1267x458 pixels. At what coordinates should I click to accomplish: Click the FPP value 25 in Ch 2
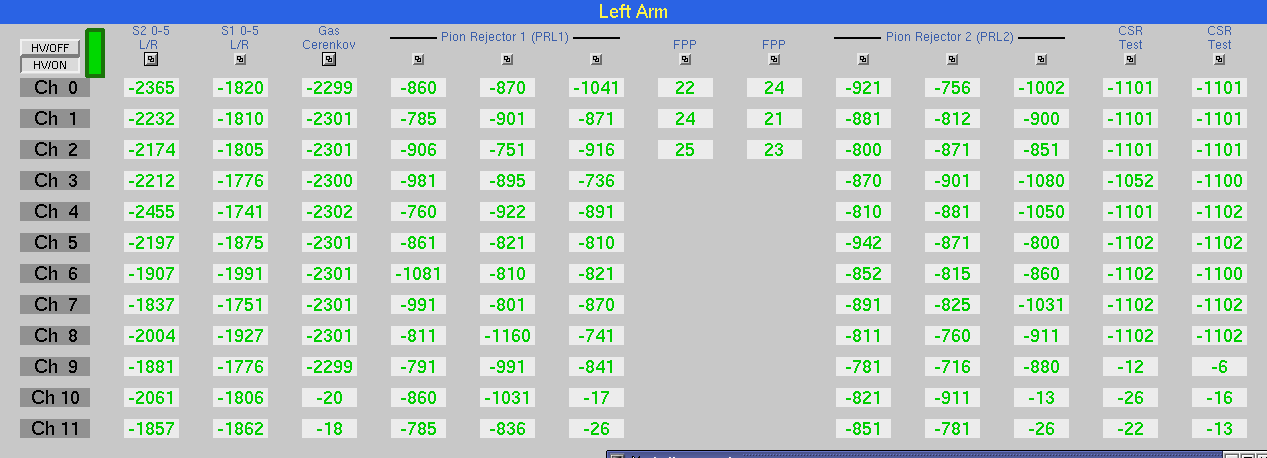click(685, 150)
